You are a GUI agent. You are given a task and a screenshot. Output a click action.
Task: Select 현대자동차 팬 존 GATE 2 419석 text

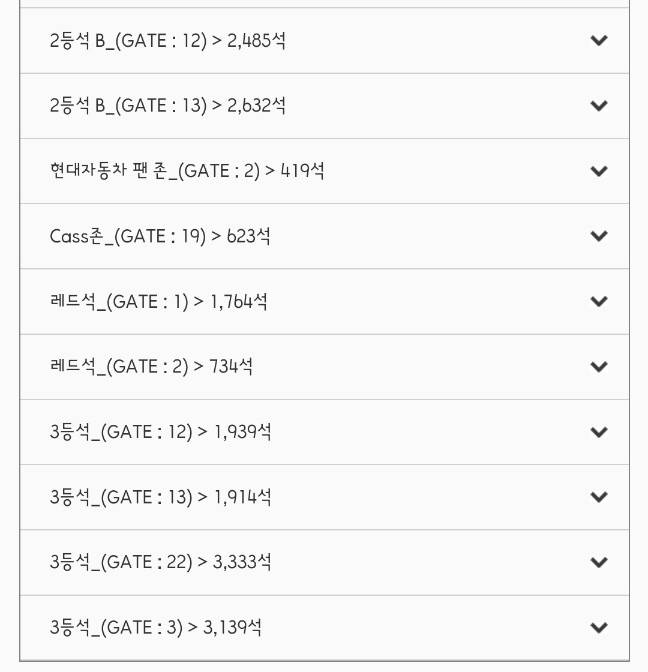[187, 171]
